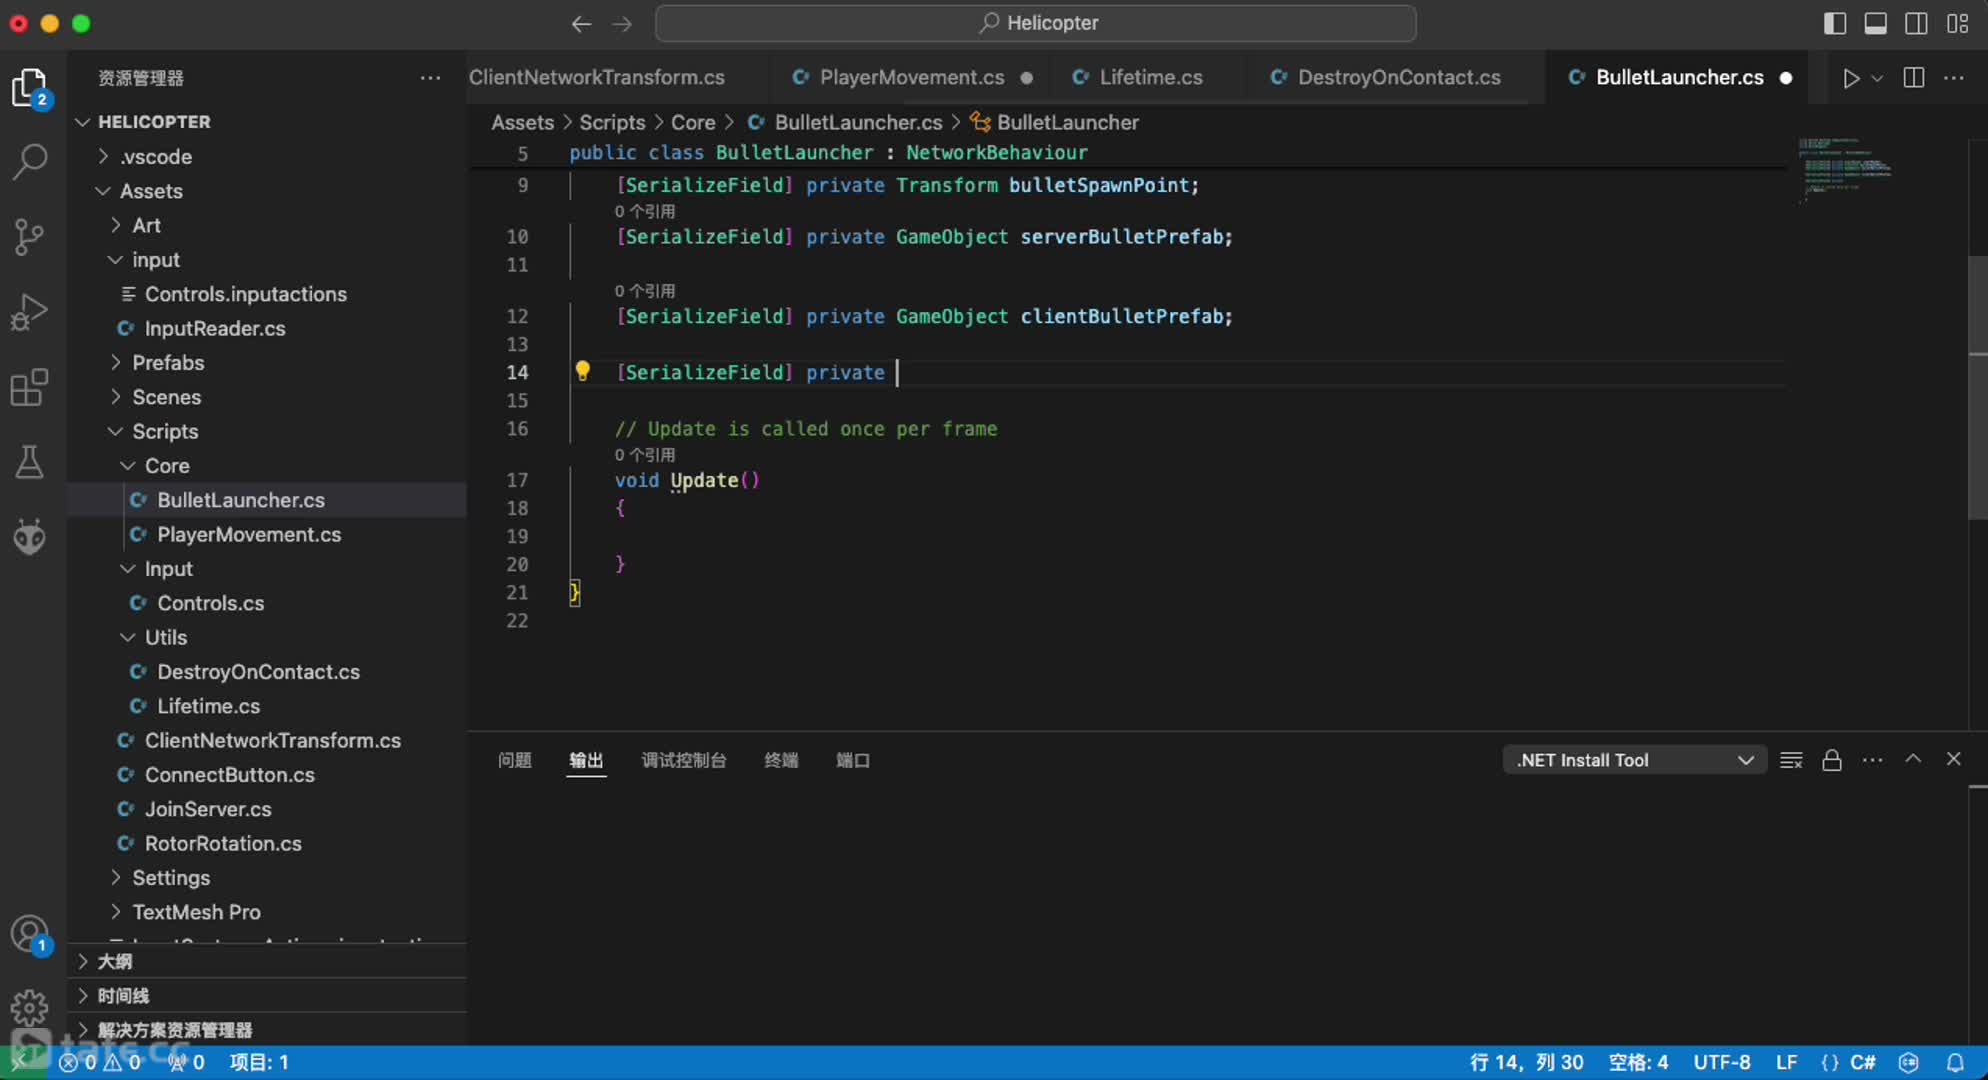The height and width of the screenshot is (1080, 1988).
Task: Toggle the output scroll lock
Action: click(x=1832, y=760)
